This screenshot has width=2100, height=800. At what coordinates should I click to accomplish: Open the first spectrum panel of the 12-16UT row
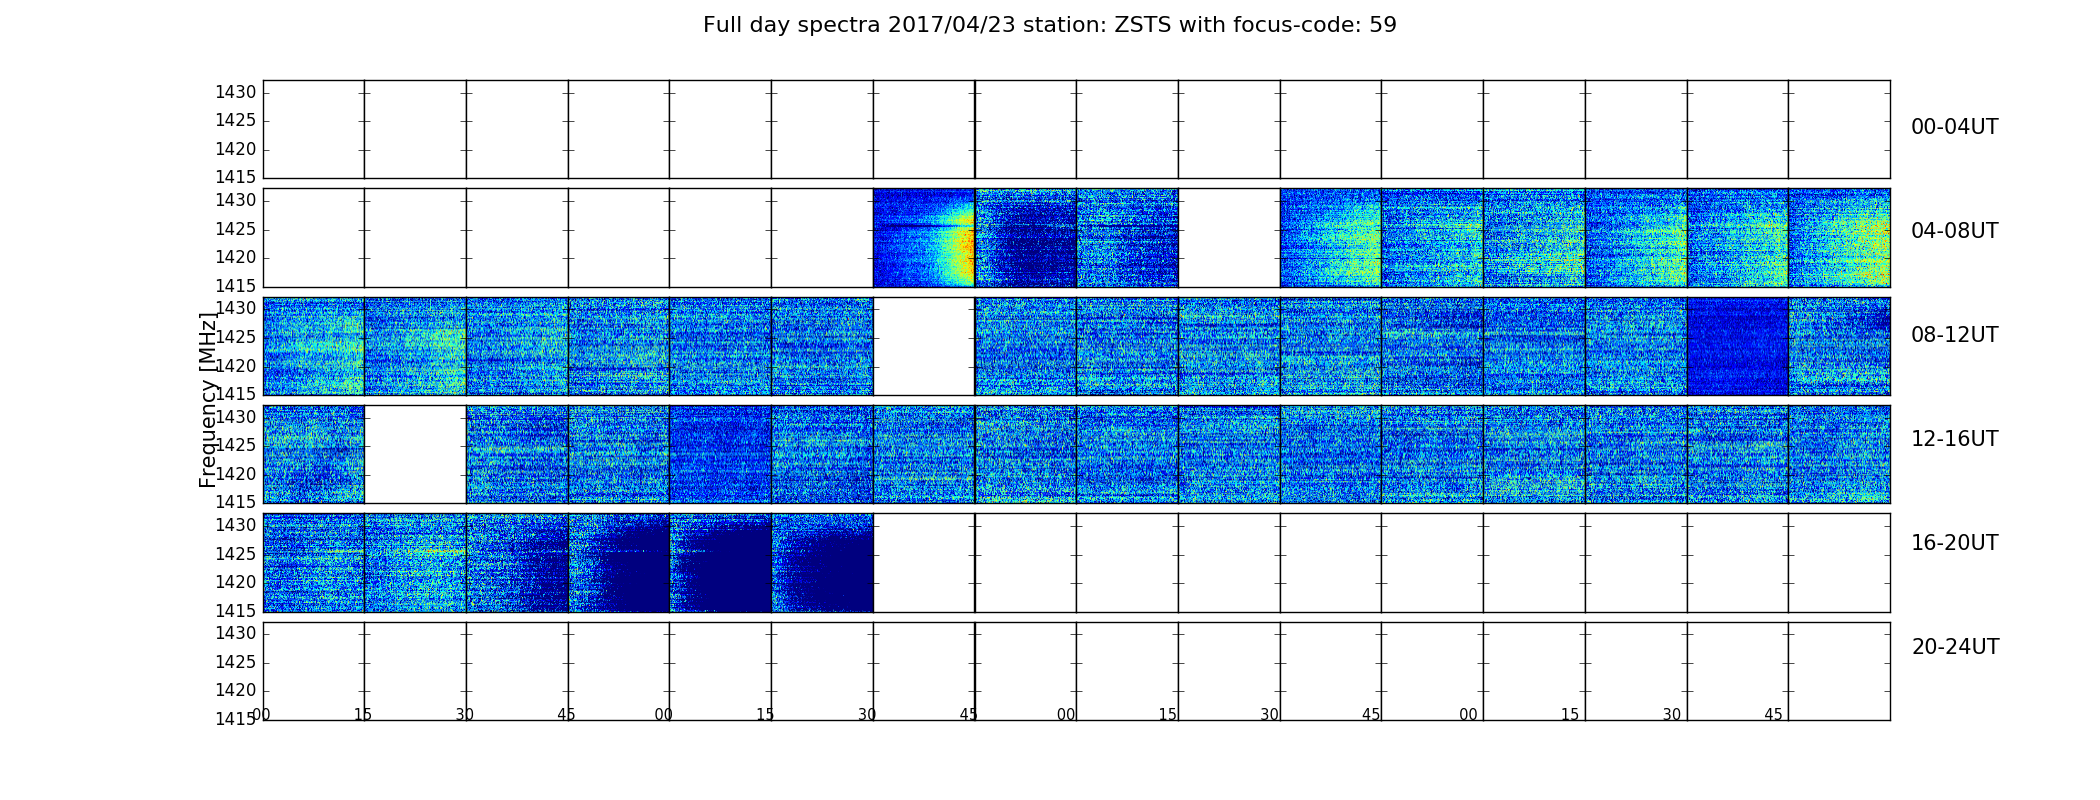click(x=313, y=454)
